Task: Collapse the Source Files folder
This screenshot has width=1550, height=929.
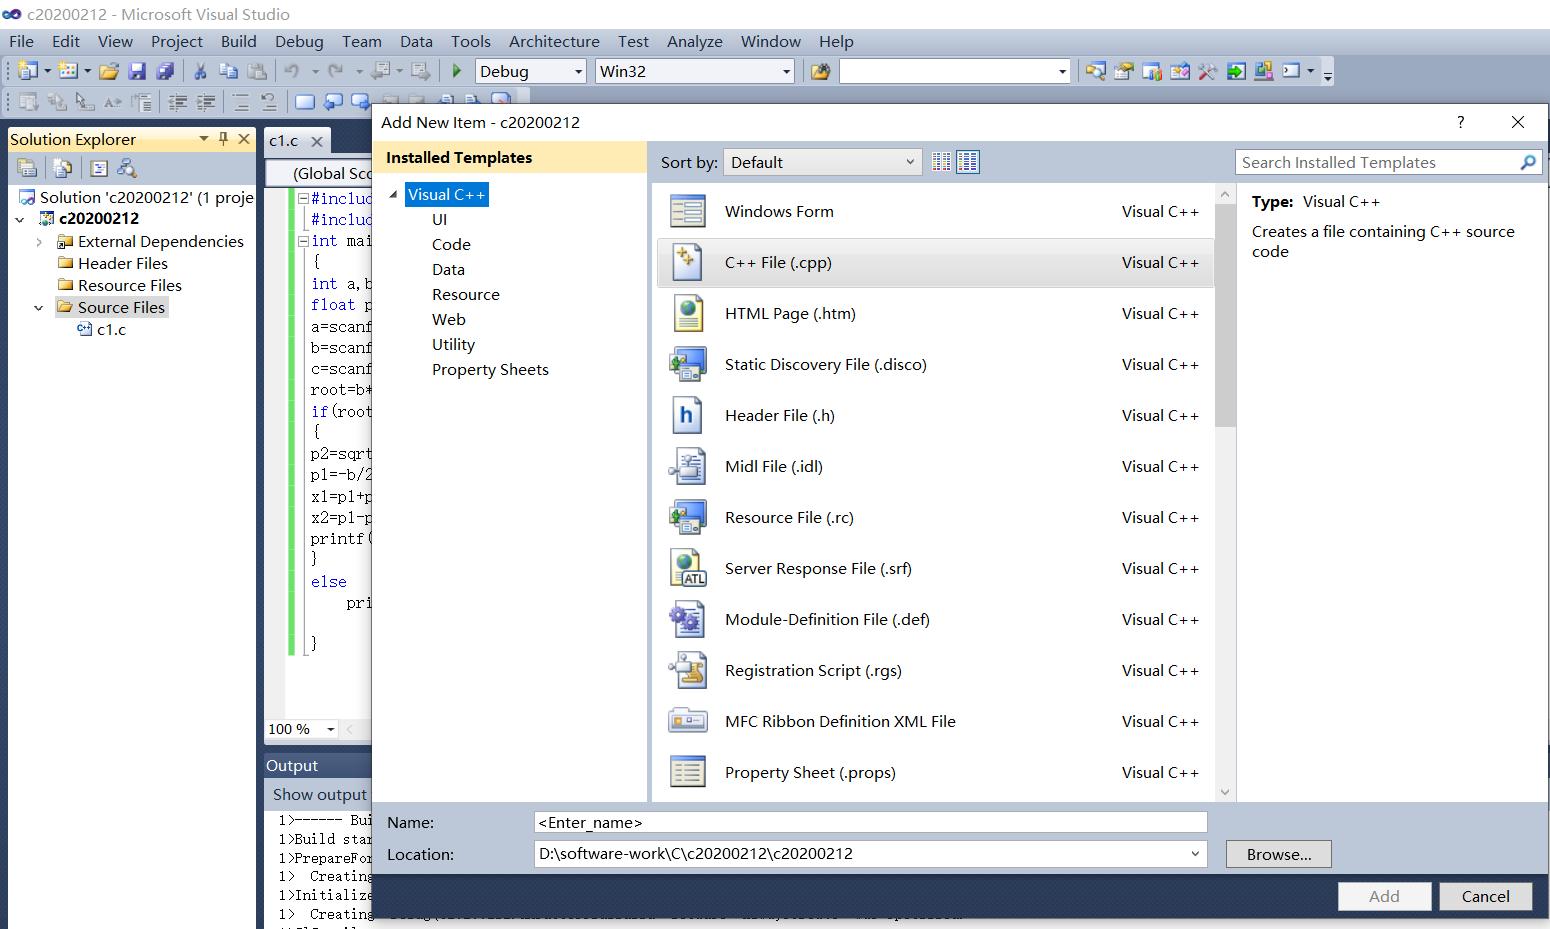Action: (39, 307)
